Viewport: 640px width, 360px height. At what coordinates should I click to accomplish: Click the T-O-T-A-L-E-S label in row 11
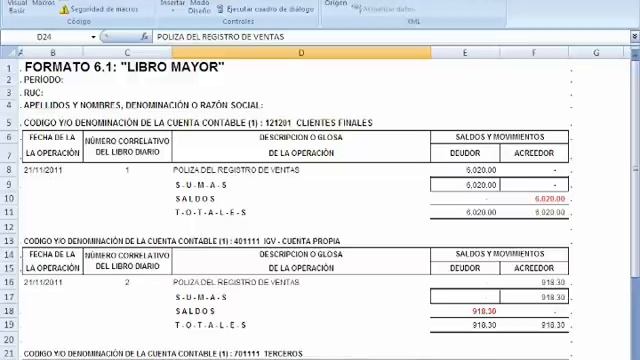pos(211,212)
